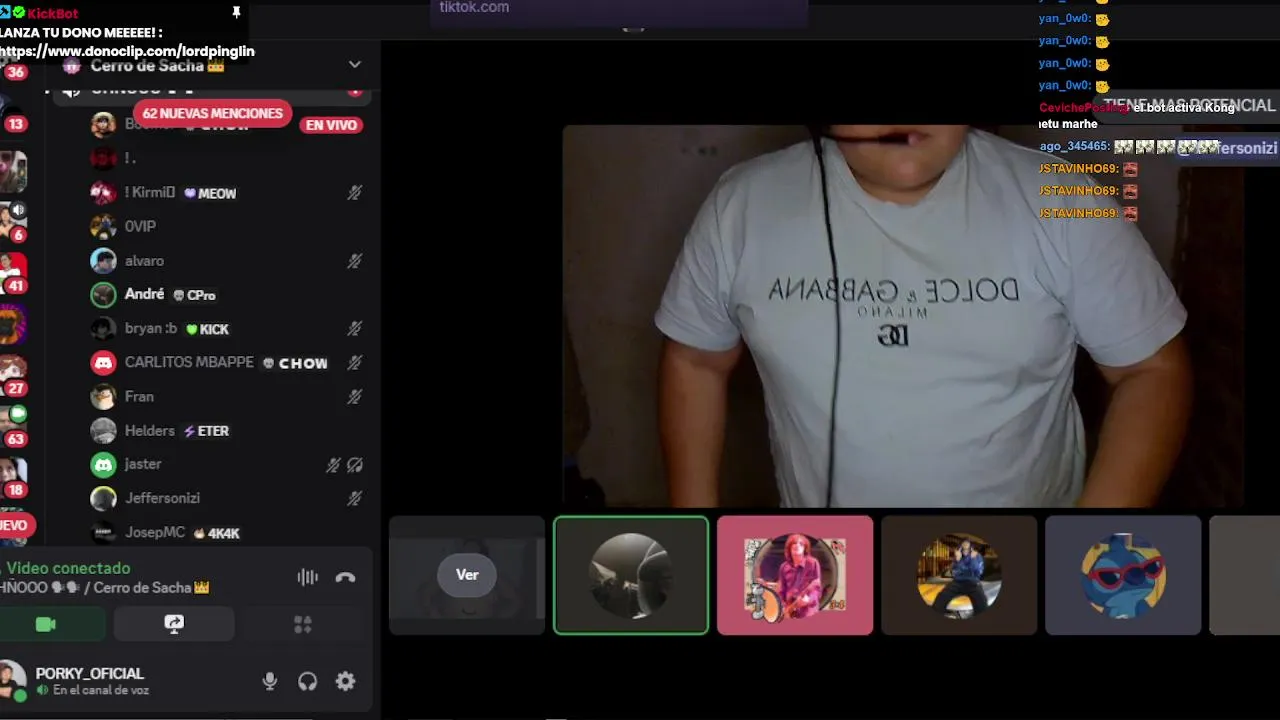
Task: Click the deafened headphone icon beside jaster
Action: click(x=354, y=465)
